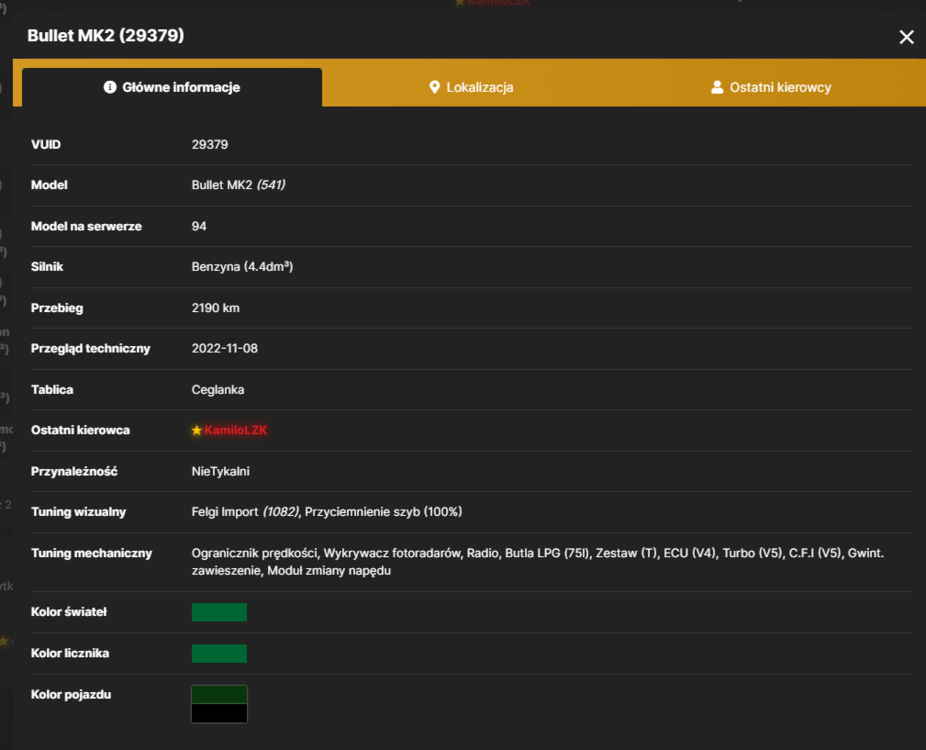Click the Kolor świateł green swatch
This screenshot has width=926, height=750.
(219, 612)
